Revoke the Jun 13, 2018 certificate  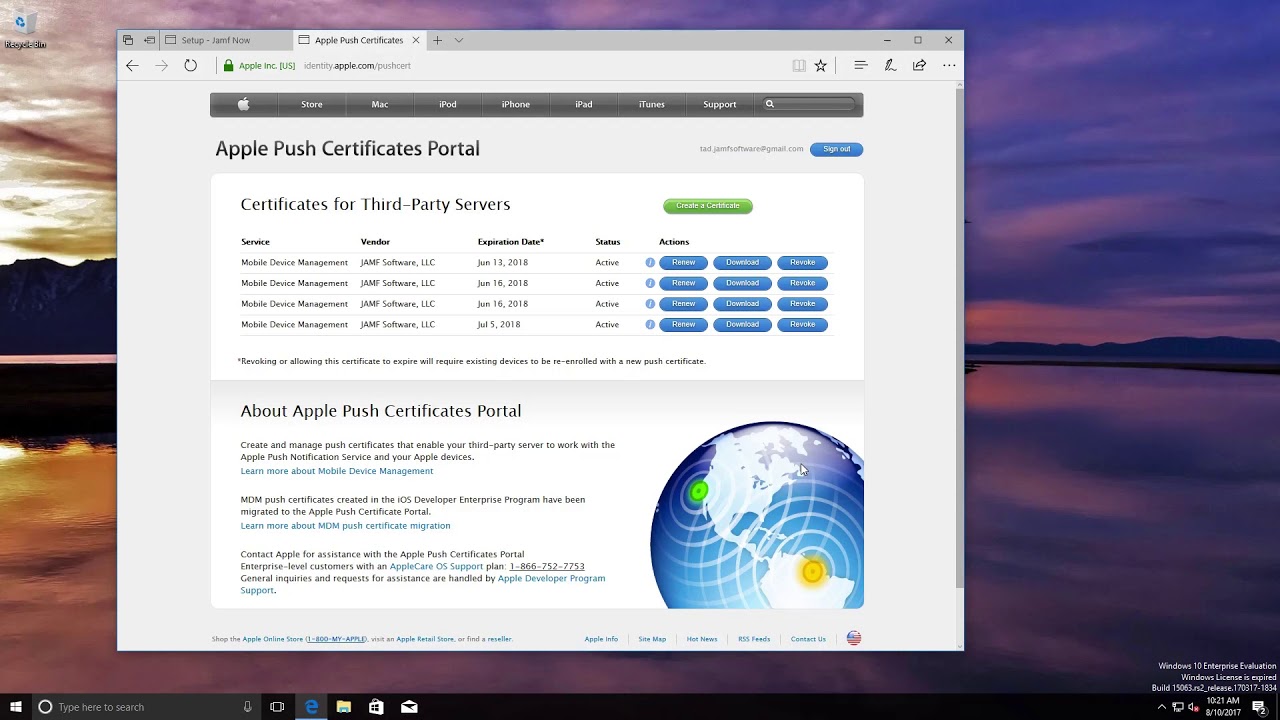coord(803,263)
